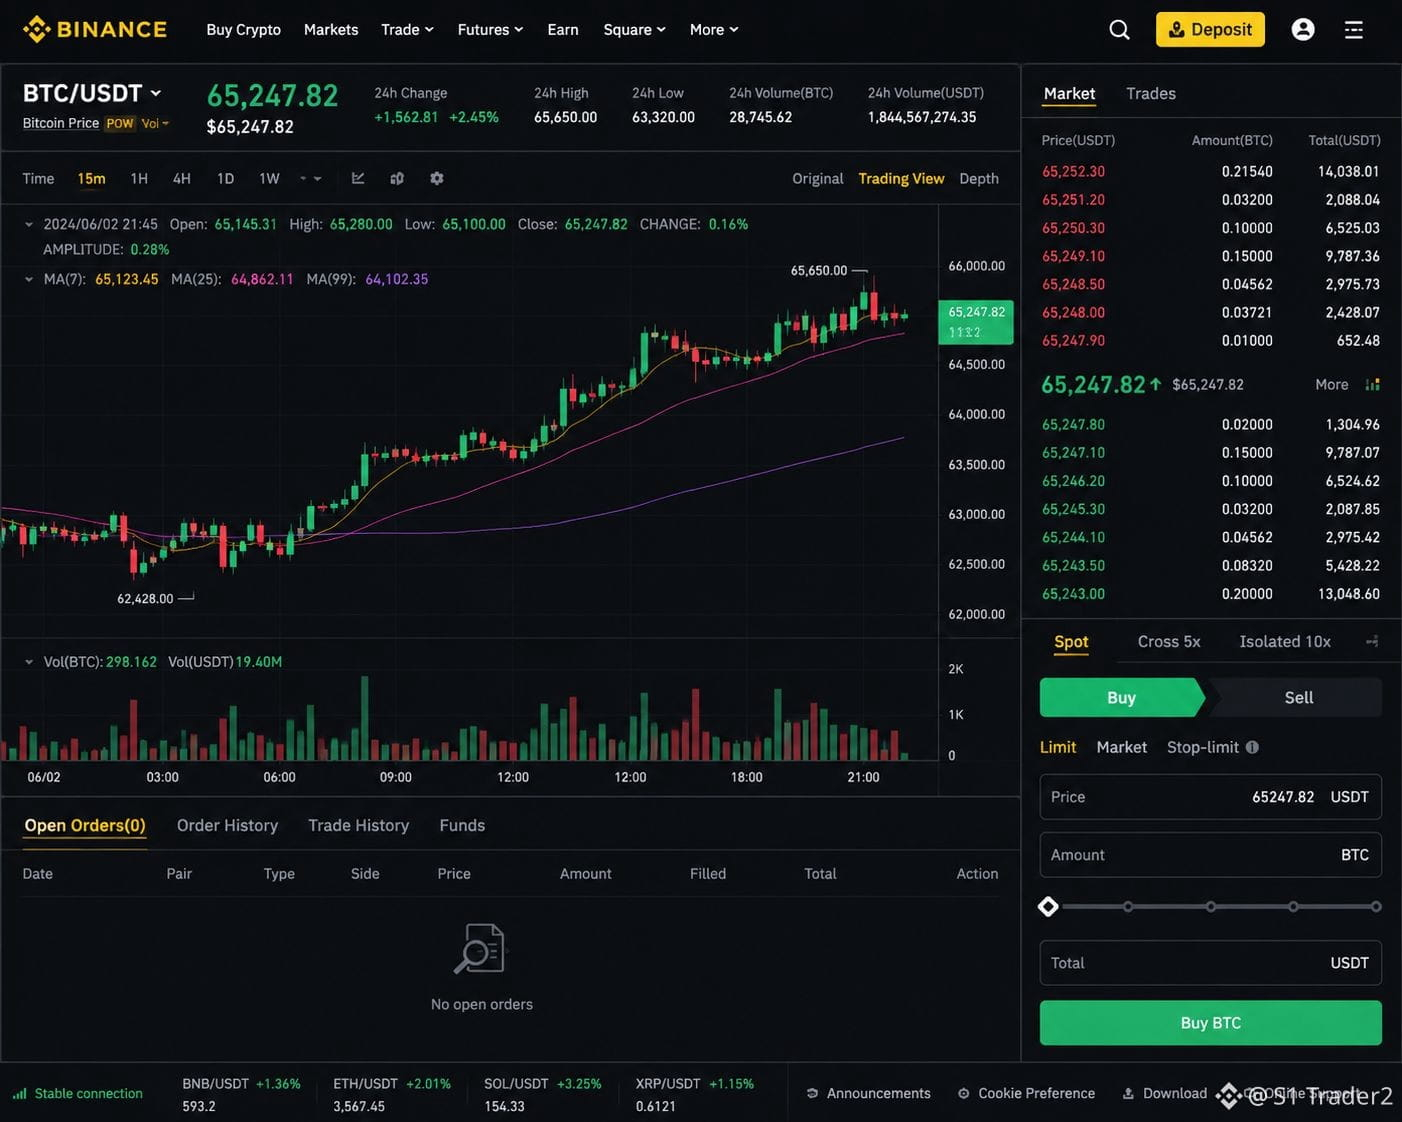Switch to the Sell side
This screenshot has height=1122, width=1402.
click(x=1298, y=697)
